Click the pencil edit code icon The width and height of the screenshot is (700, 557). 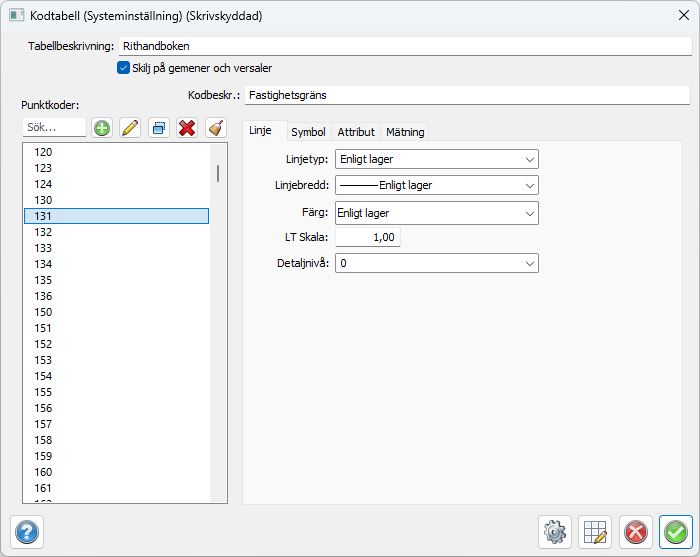tap(130, 128)
